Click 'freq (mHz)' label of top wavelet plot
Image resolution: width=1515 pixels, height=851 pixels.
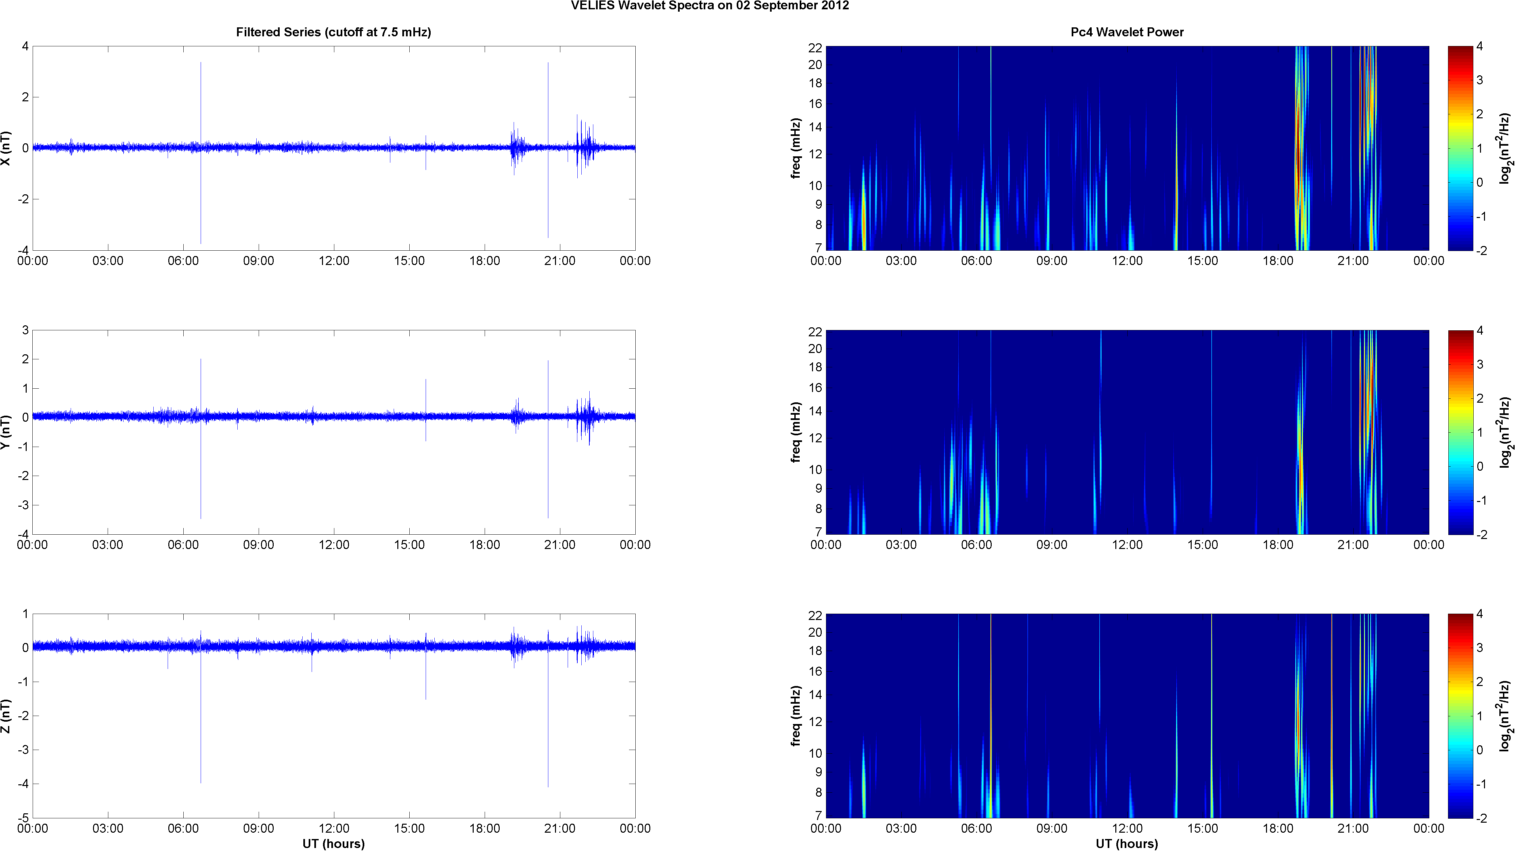(796, 148)
